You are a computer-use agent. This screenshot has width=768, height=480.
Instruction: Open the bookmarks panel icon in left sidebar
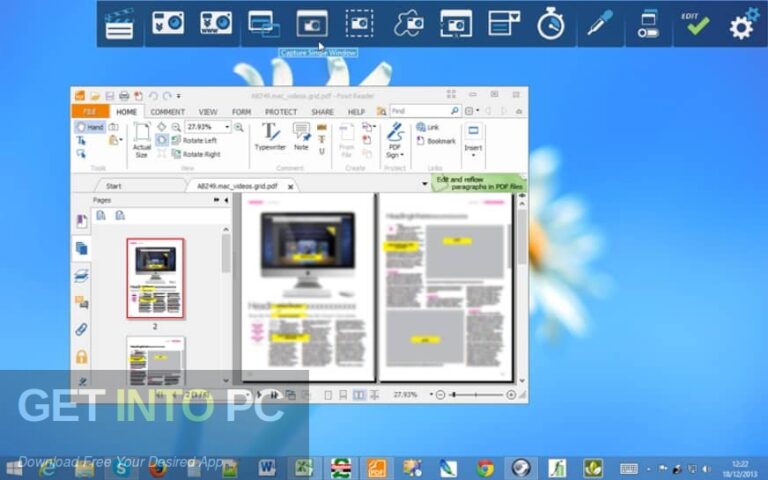click(x=81, y=221)
